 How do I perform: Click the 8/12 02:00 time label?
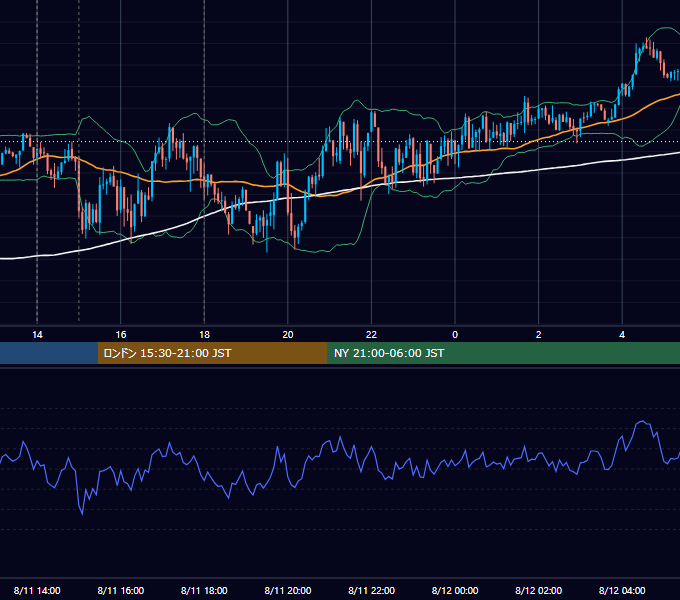point(538,590)
